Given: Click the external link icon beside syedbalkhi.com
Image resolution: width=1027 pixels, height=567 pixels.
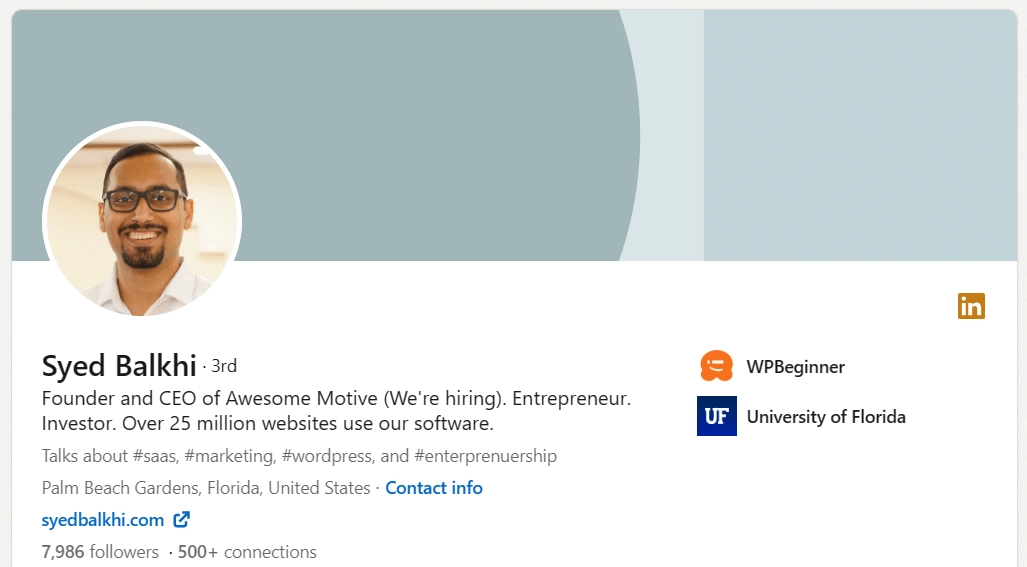Looking at the screenshot, I should pyautogui.click(x=181, y=519).
